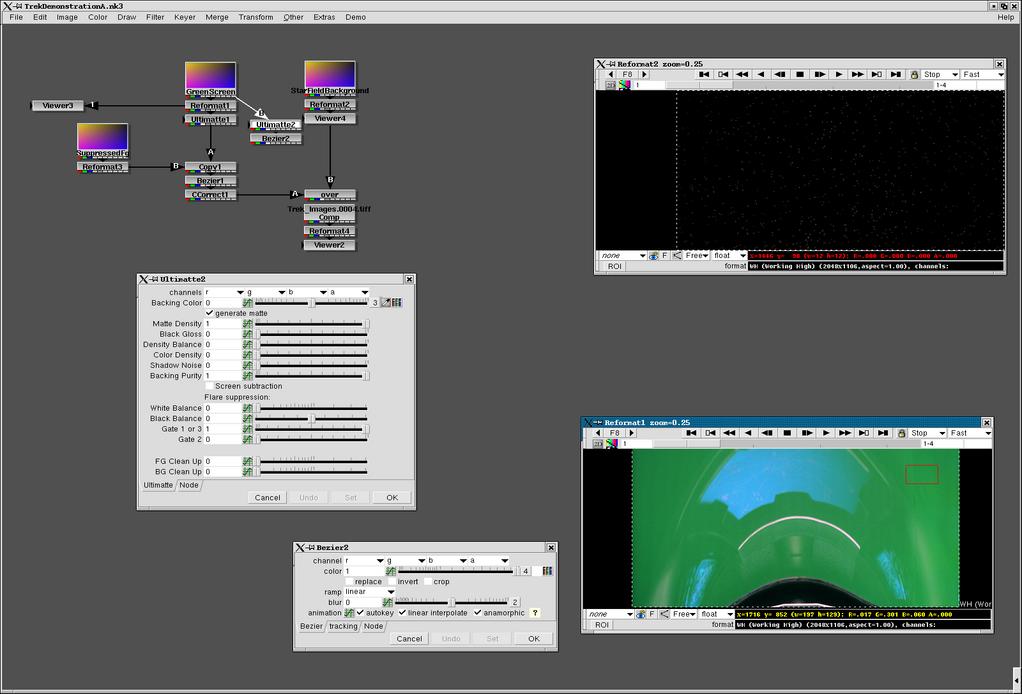
Task: Click the eyedropper icon beside Backing Color
Action: (386, 303)
